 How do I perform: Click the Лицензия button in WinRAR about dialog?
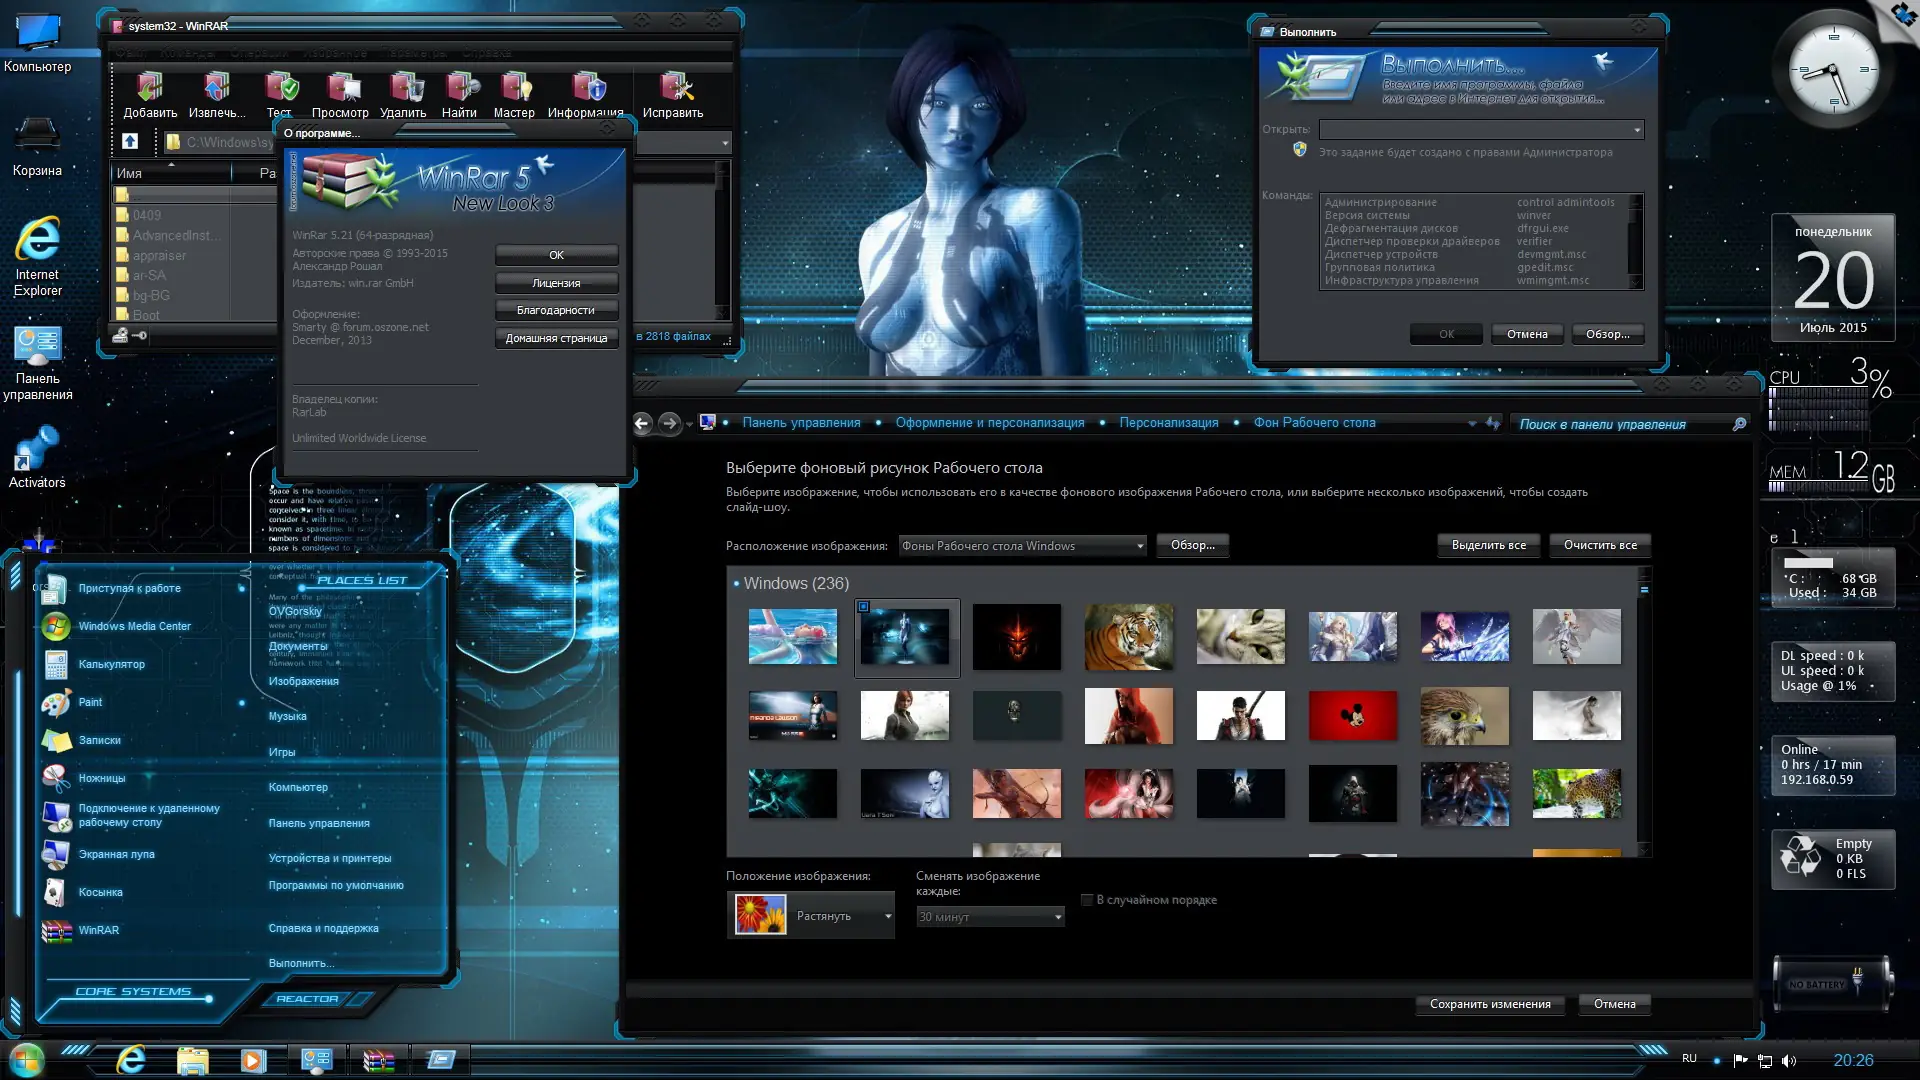pyautogui.click(x=556, y=283)
